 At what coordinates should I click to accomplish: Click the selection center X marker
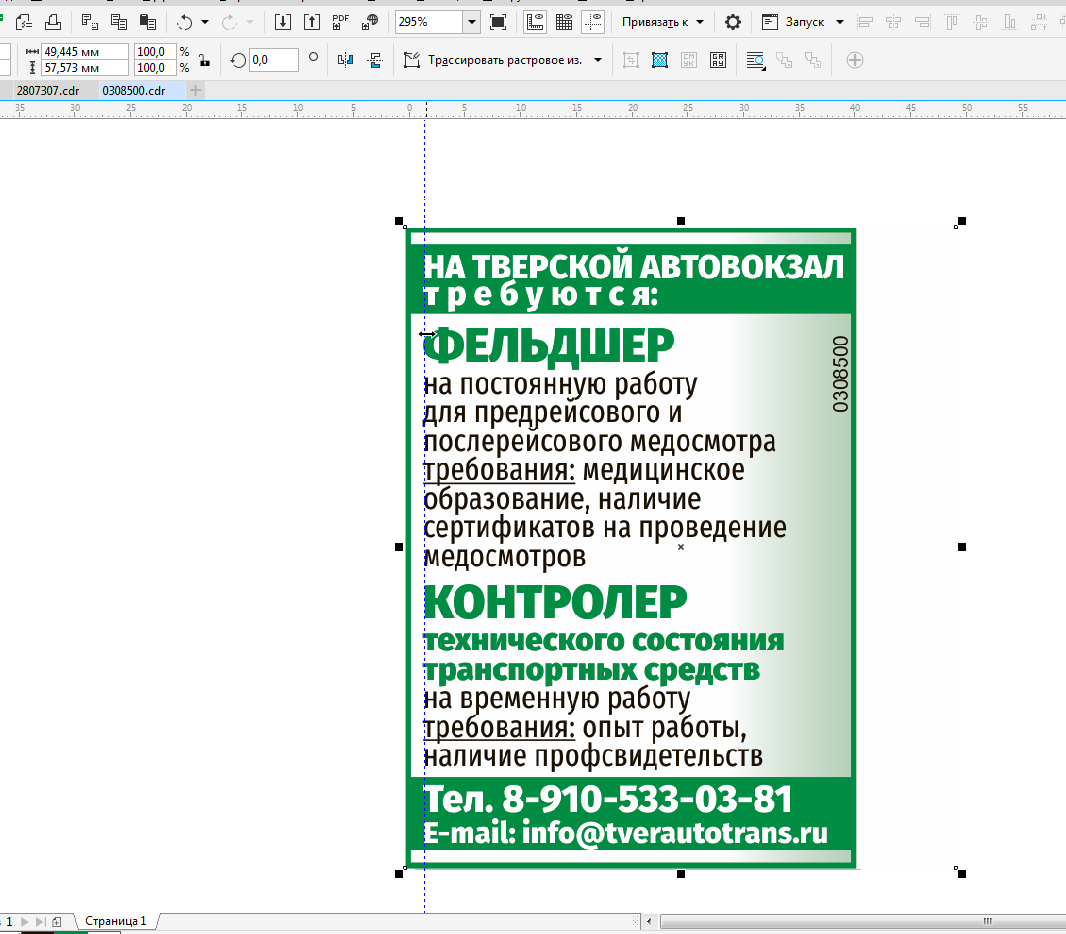click(681, 547)
